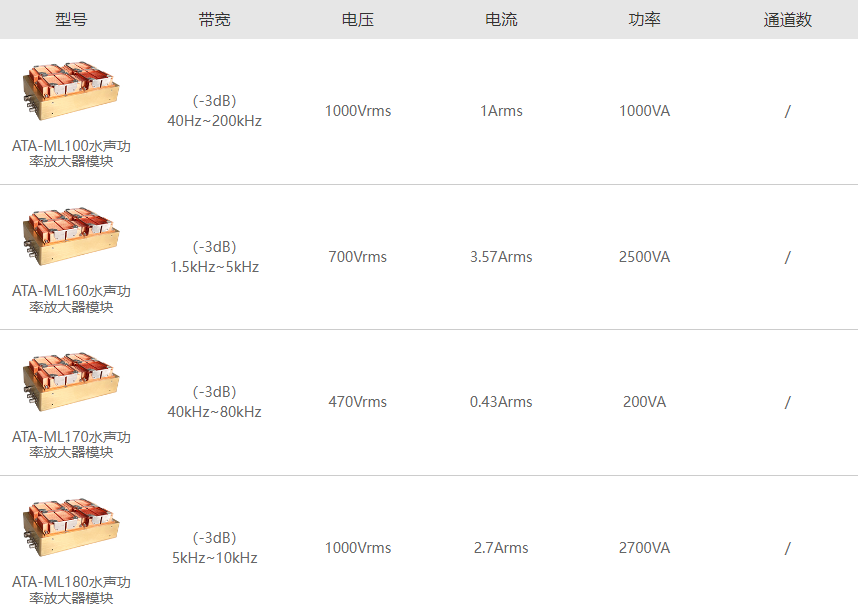Click the 通道数 column header
The image size is (858, 616).
coord(787,20)
